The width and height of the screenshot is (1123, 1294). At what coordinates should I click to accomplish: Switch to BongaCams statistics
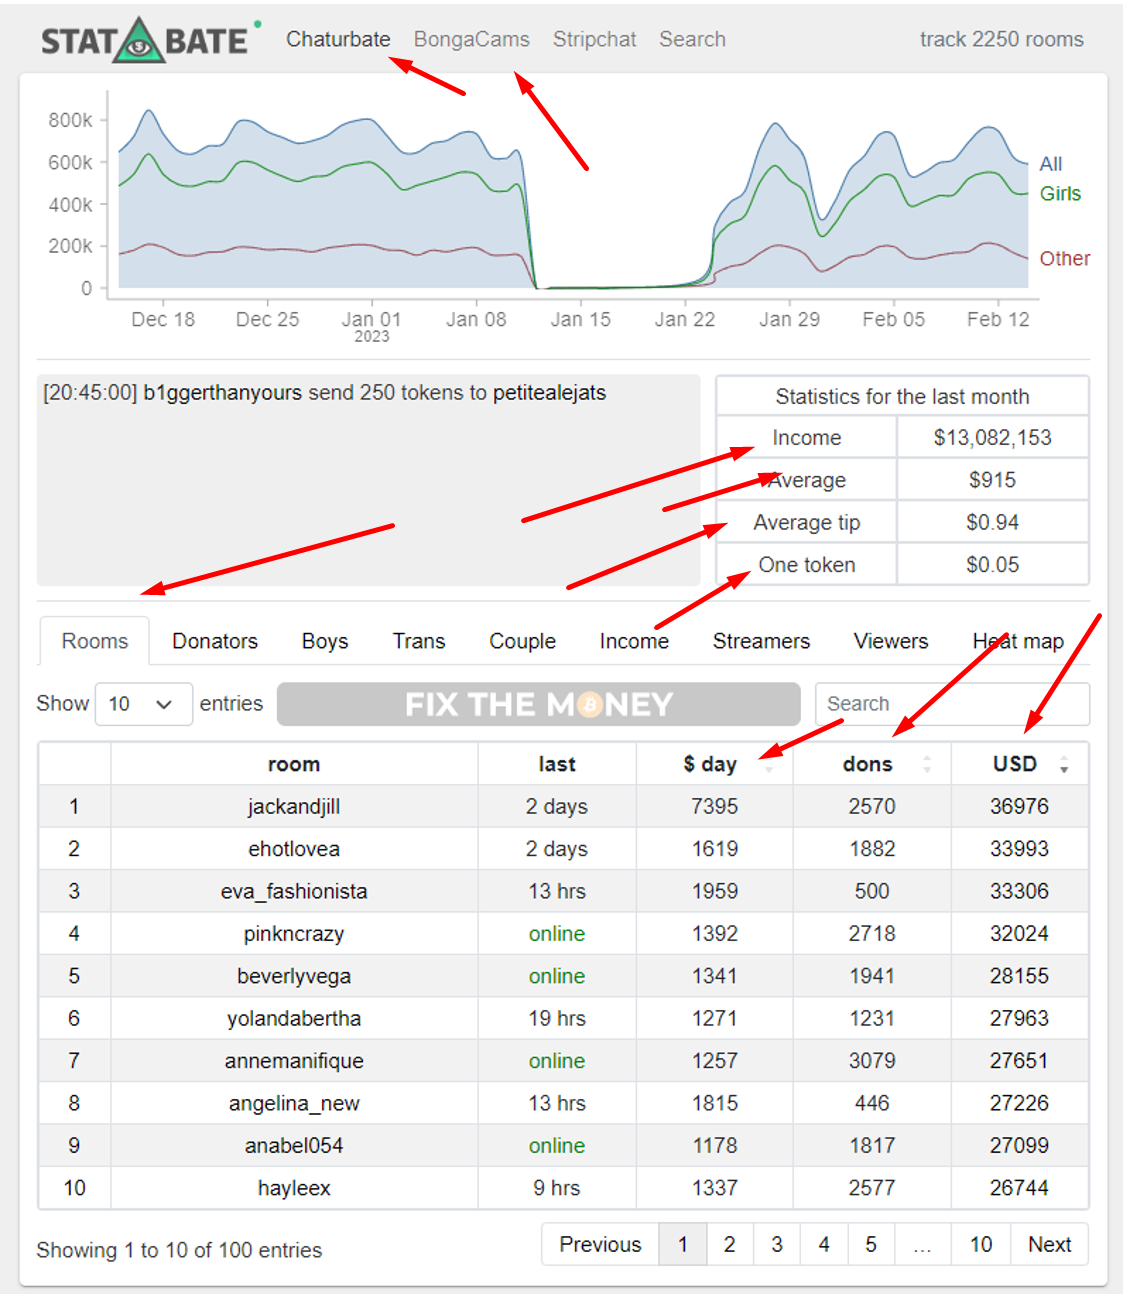point(472,39)
